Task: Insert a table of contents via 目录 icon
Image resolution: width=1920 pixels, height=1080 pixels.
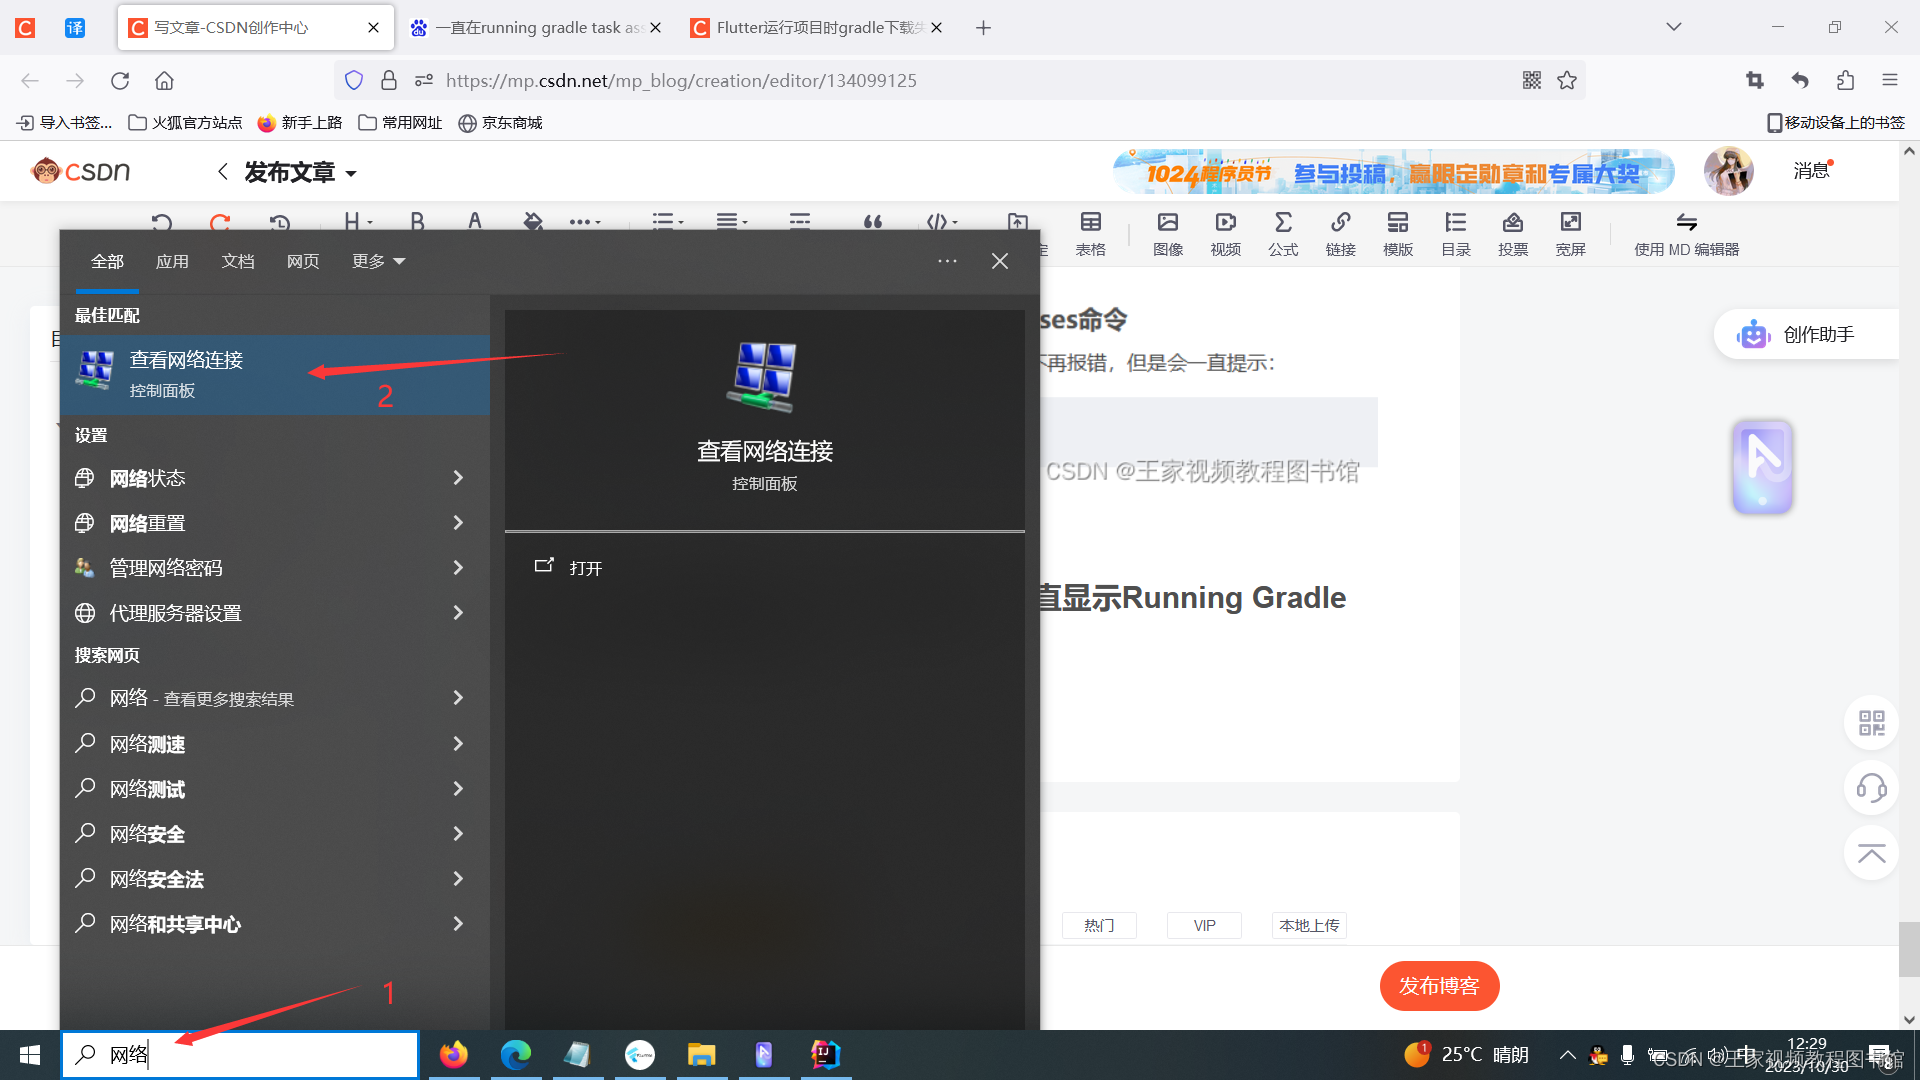Action: pos(1456,233)
